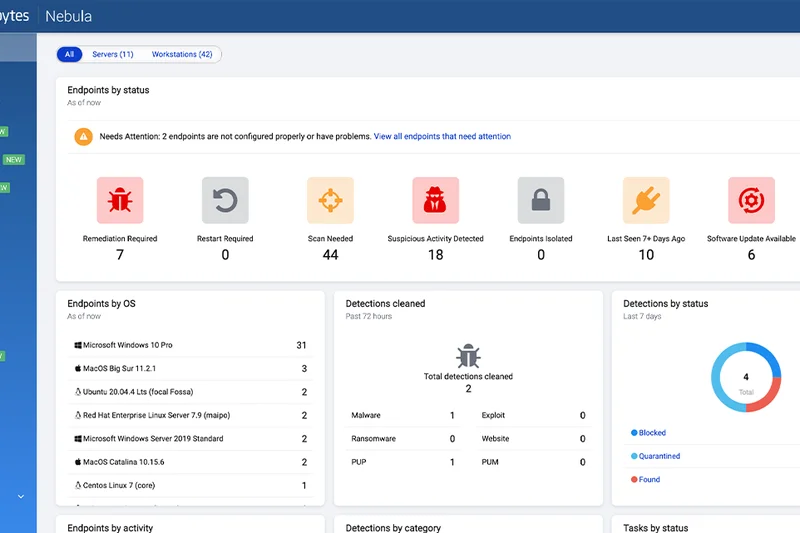The width and height of the screenshot is (800, 533).
Task: Click the orange Needs Attention warning icon
Action: (84, 137)
